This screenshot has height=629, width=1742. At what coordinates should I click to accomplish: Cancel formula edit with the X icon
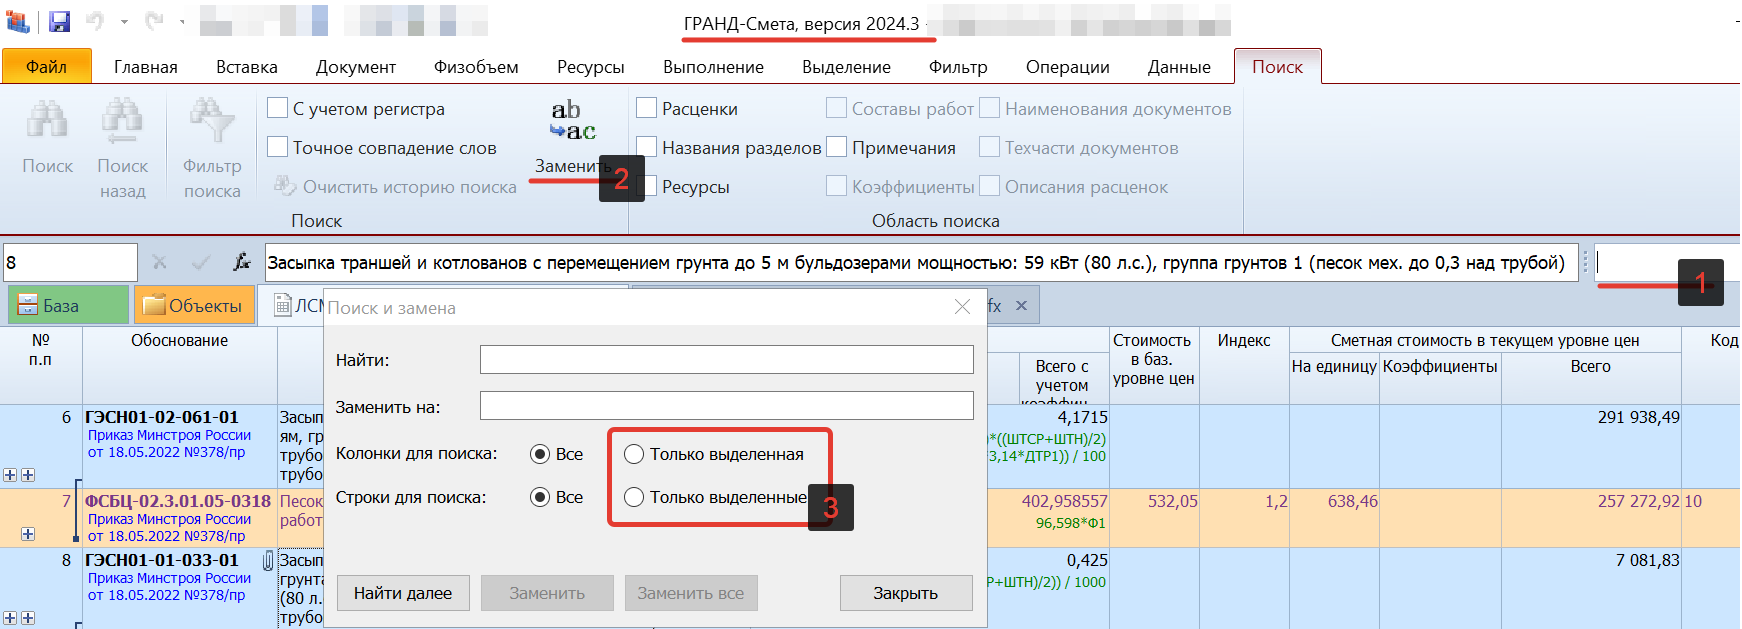click(159, 262)
